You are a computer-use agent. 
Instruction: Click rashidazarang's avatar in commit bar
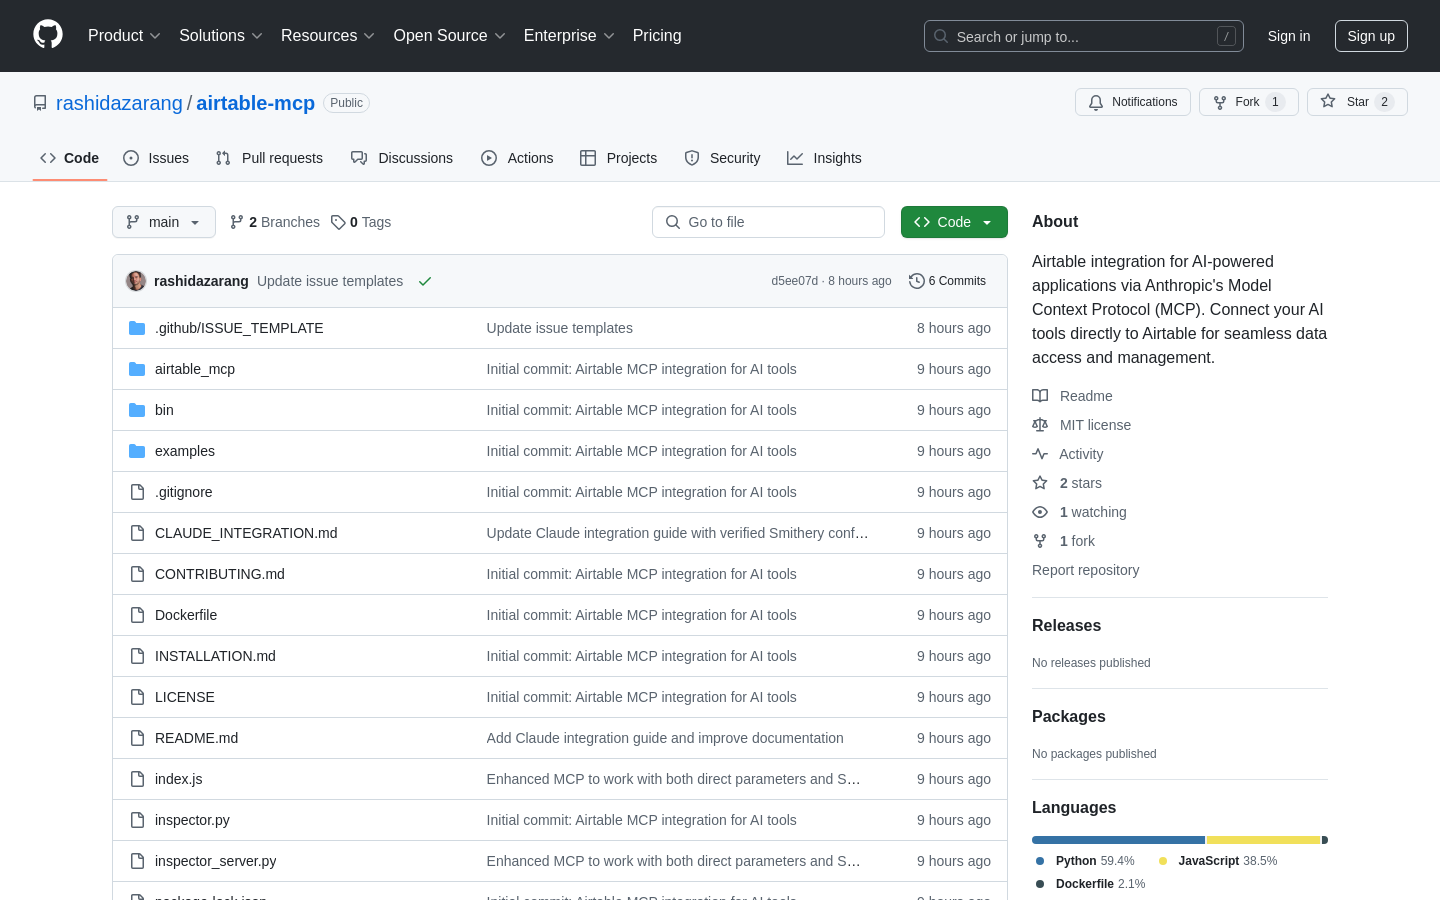136,281
